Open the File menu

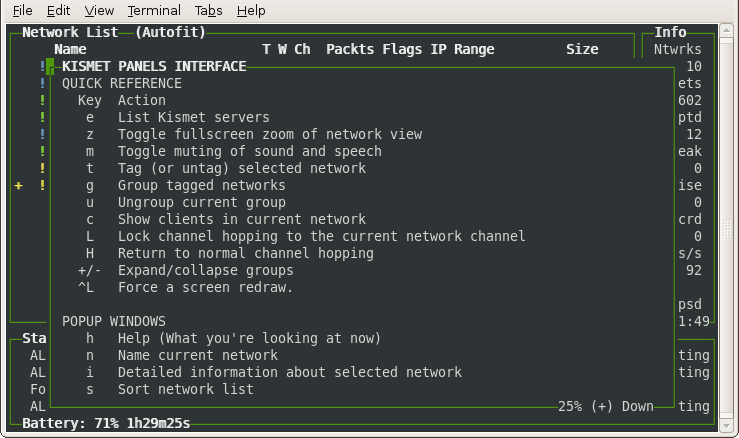23,10
